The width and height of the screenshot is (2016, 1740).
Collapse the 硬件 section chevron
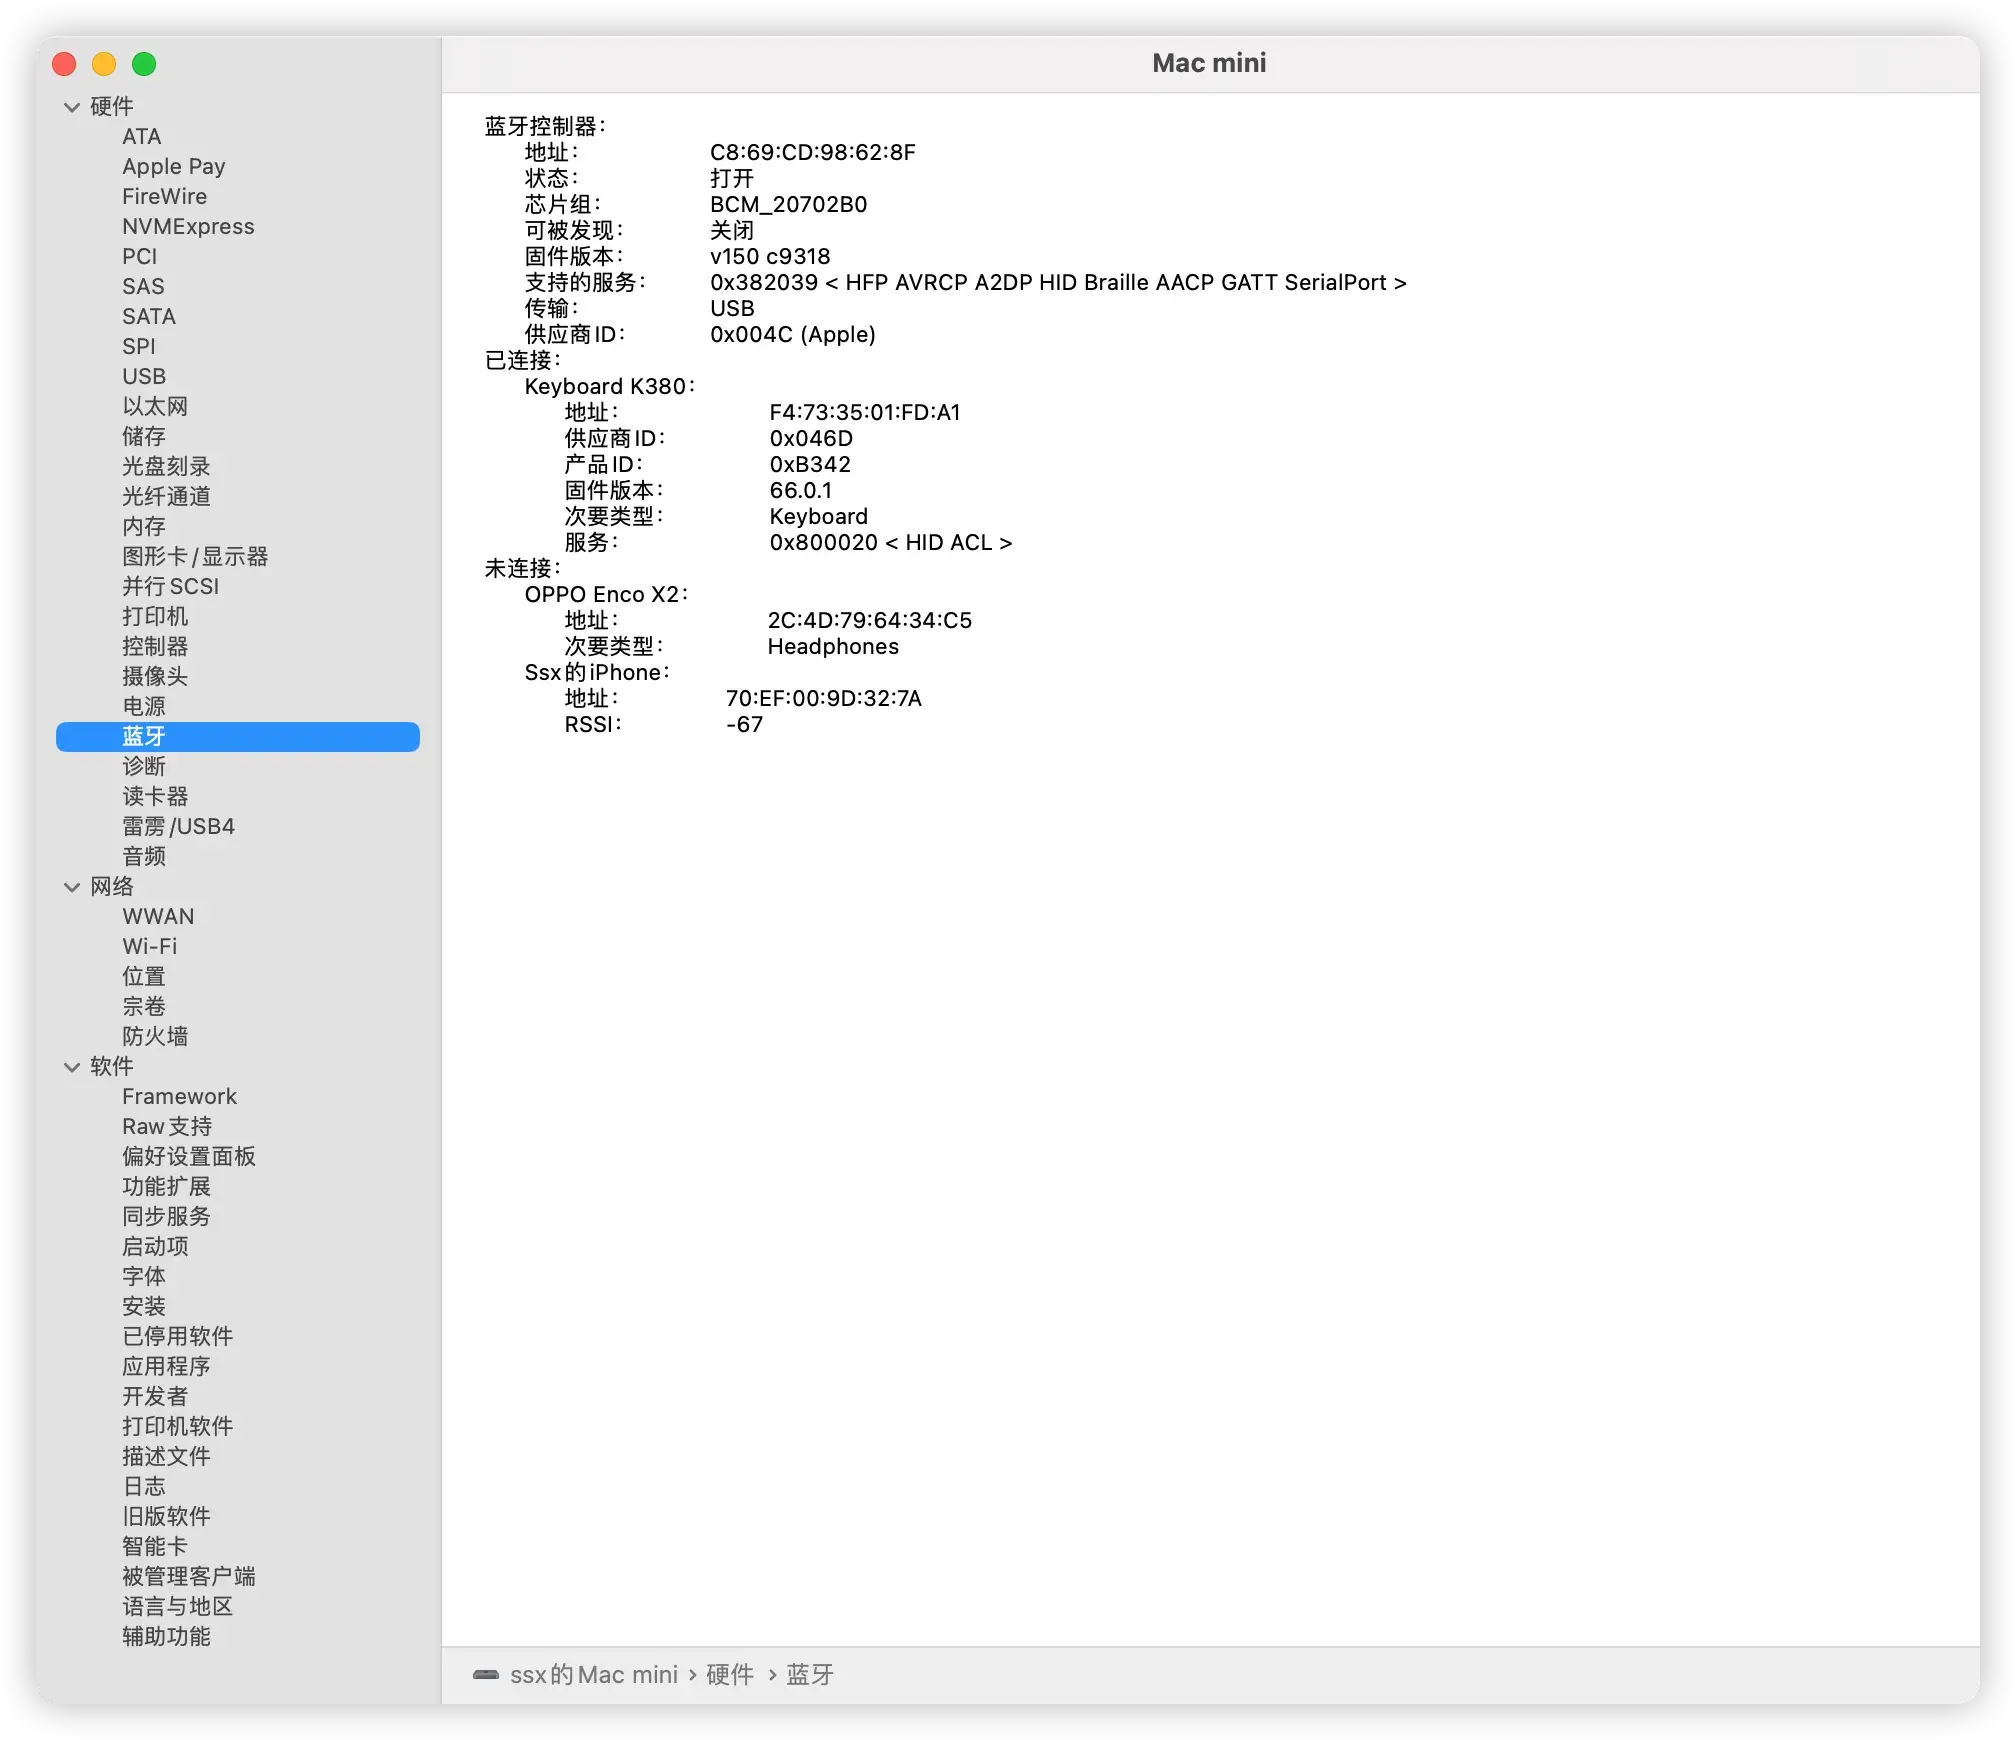click(x=72, y=107)
